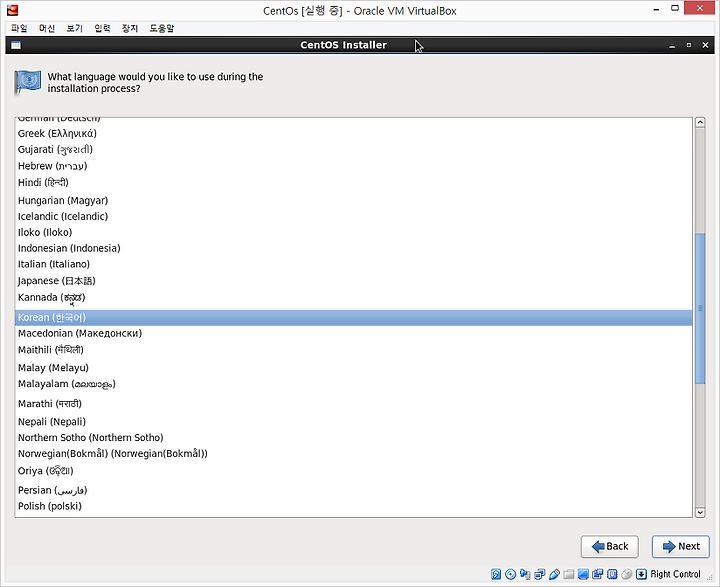
Task: Click the network adapters status icon
Action: tap(540, 574)
